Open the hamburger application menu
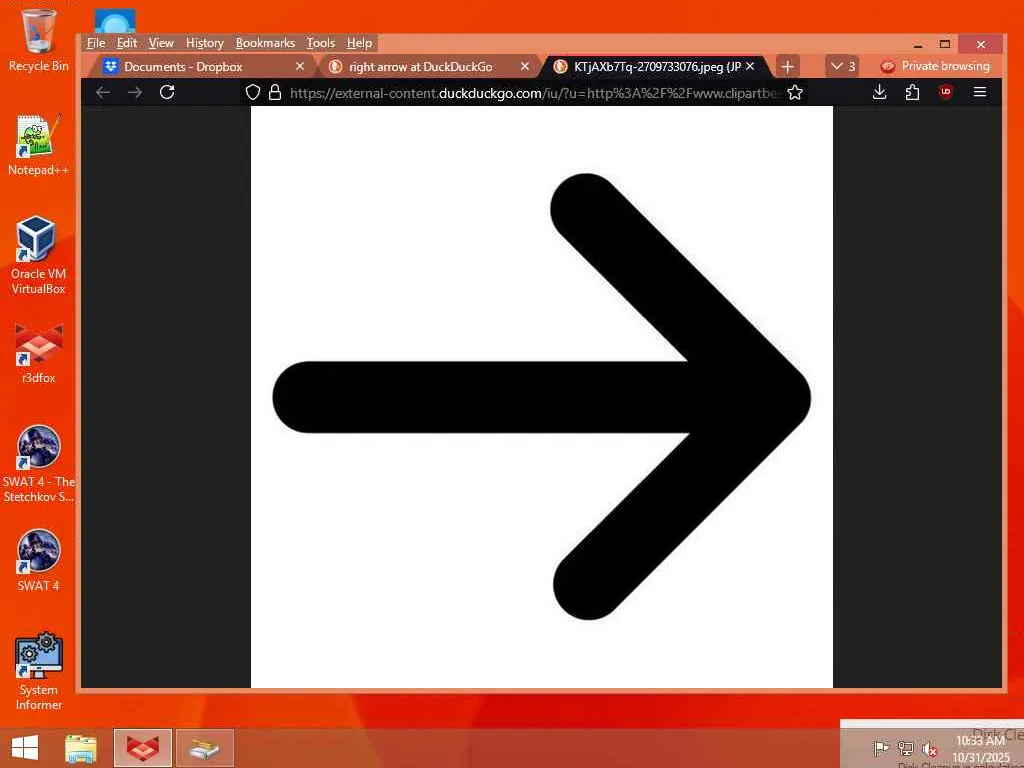Viewport: 1024px width, 768px height. [980, 92]
